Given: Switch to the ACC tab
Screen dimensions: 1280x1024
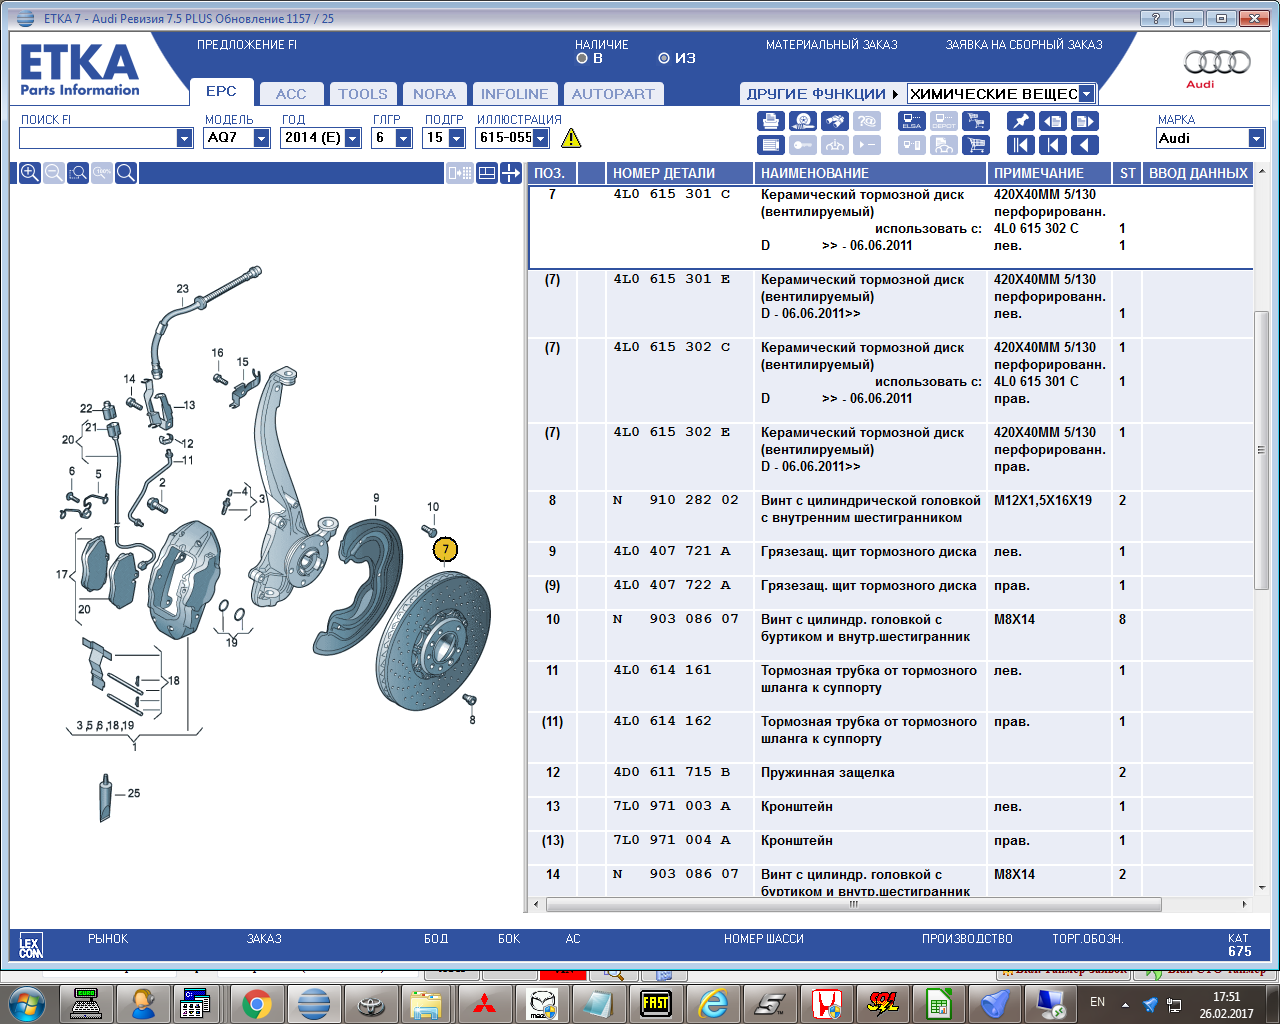Looking at the screenshot, I should [291, 94].
